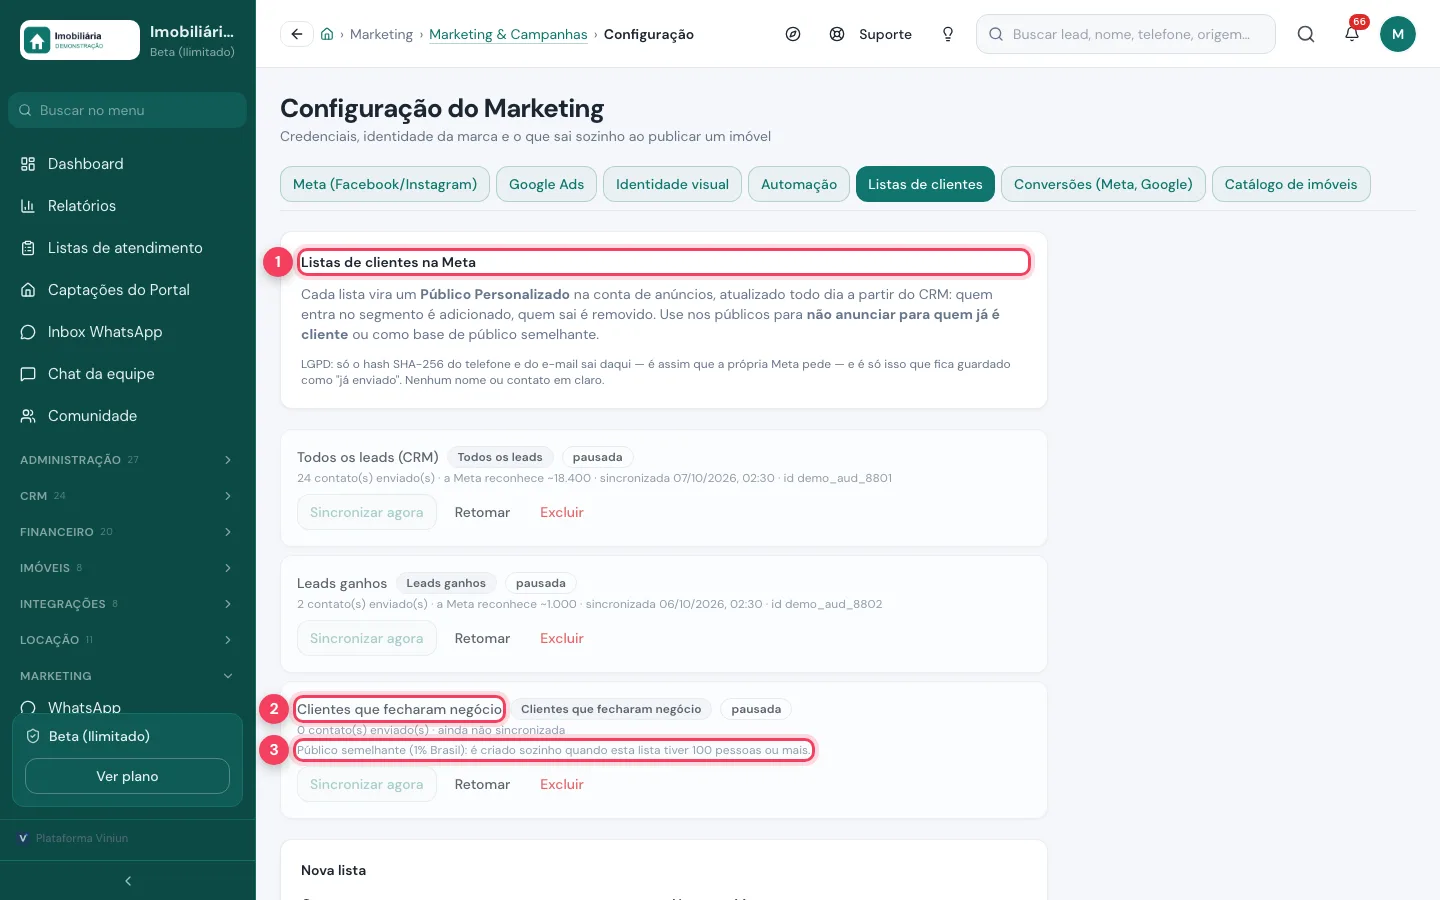1440x900 pixels.
Task: Switch to Identidade visual tab
Action: point(672,184)
